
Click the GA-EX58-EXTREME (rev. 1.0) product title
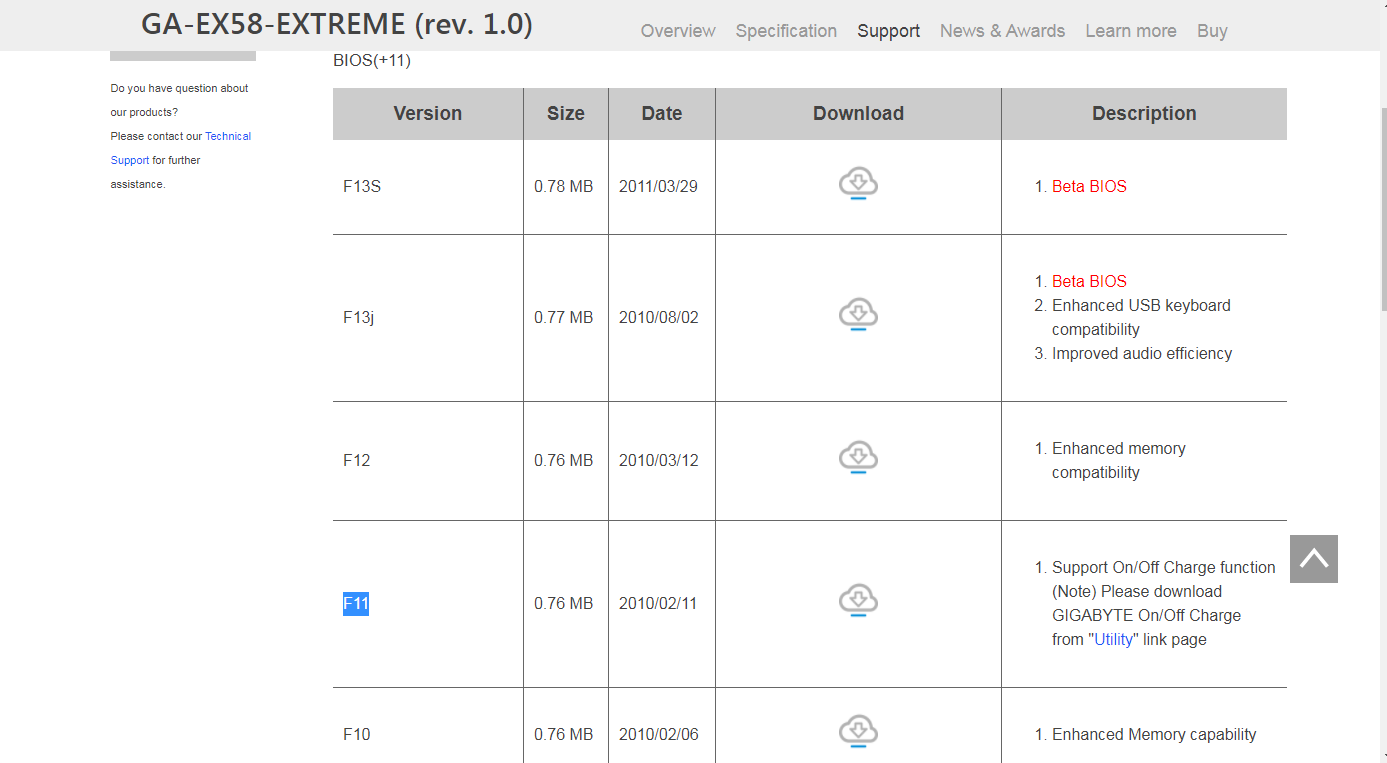pyautogui.click(x=337, y=24)
